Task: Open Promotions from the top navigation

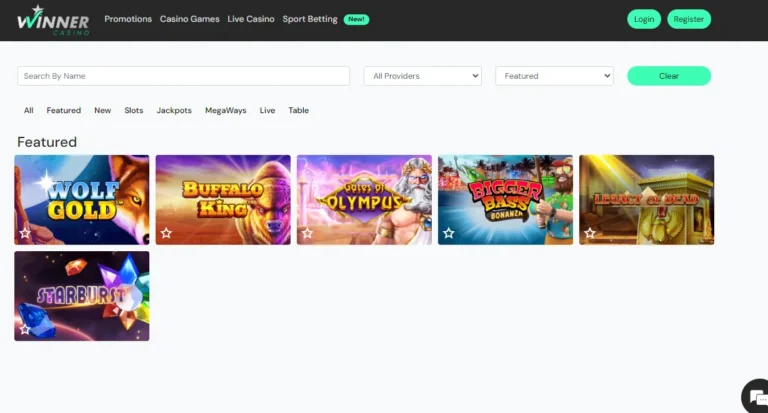Action: [128, 19]
